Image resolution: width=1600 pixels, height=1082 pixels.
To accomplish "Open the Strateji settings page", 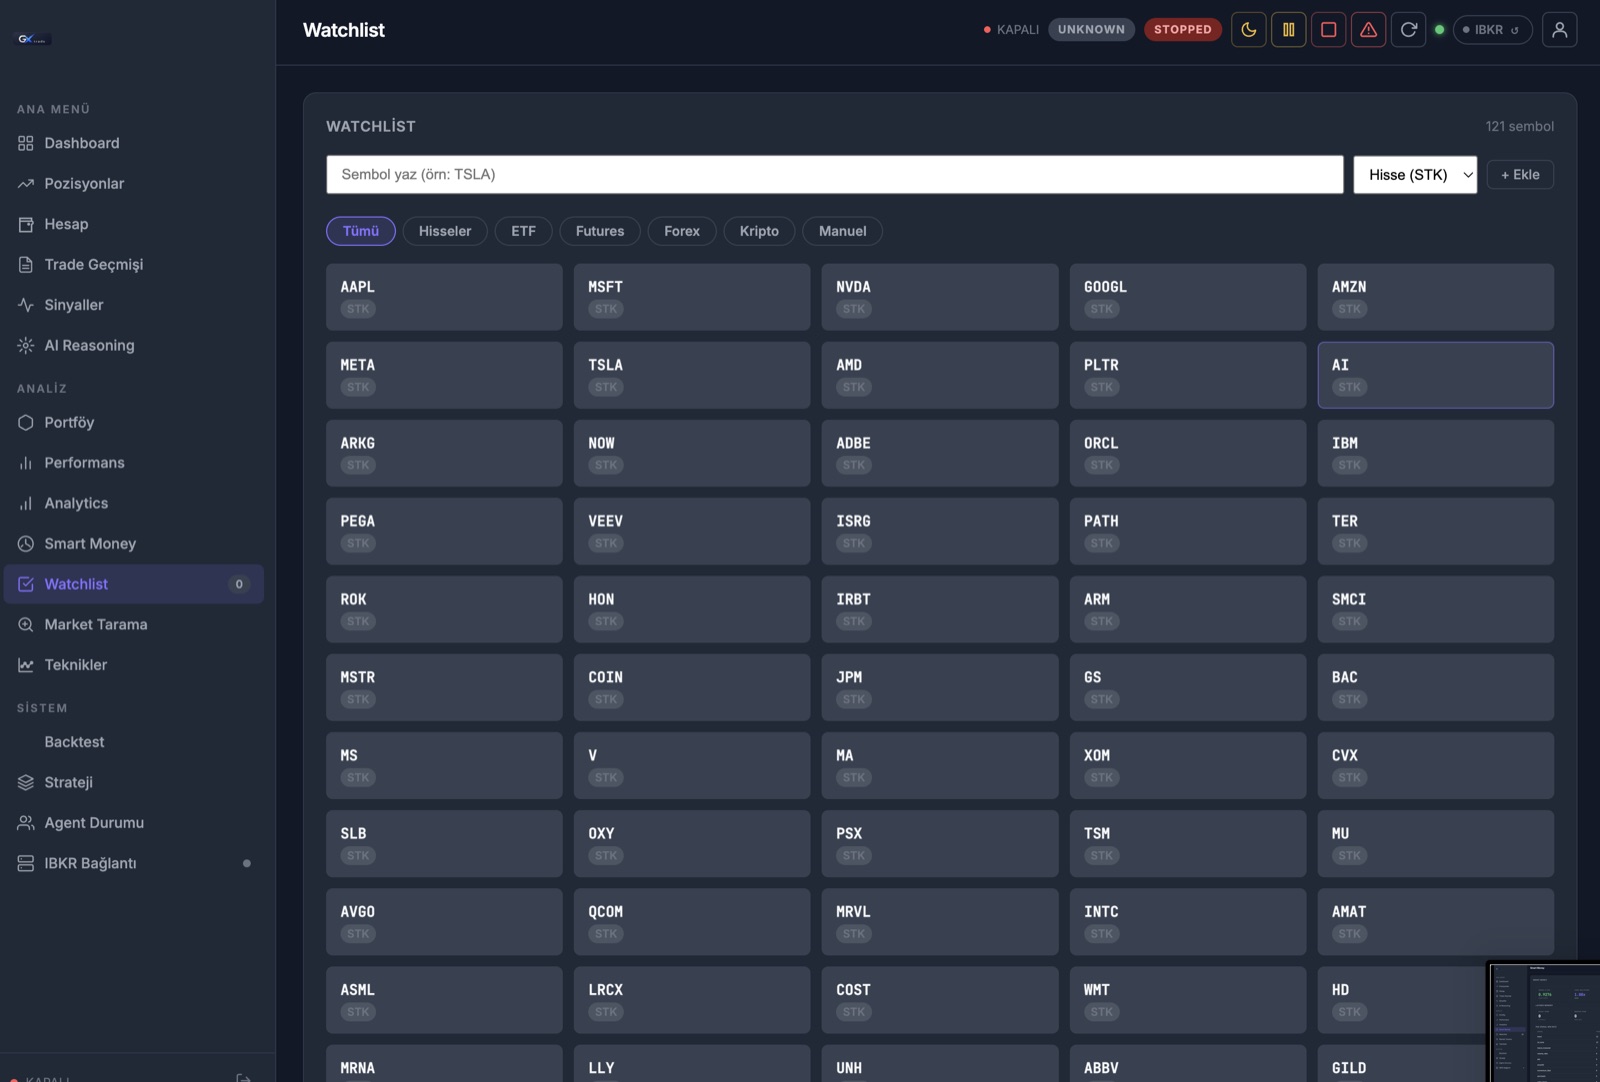I will [x=134, y=782].
